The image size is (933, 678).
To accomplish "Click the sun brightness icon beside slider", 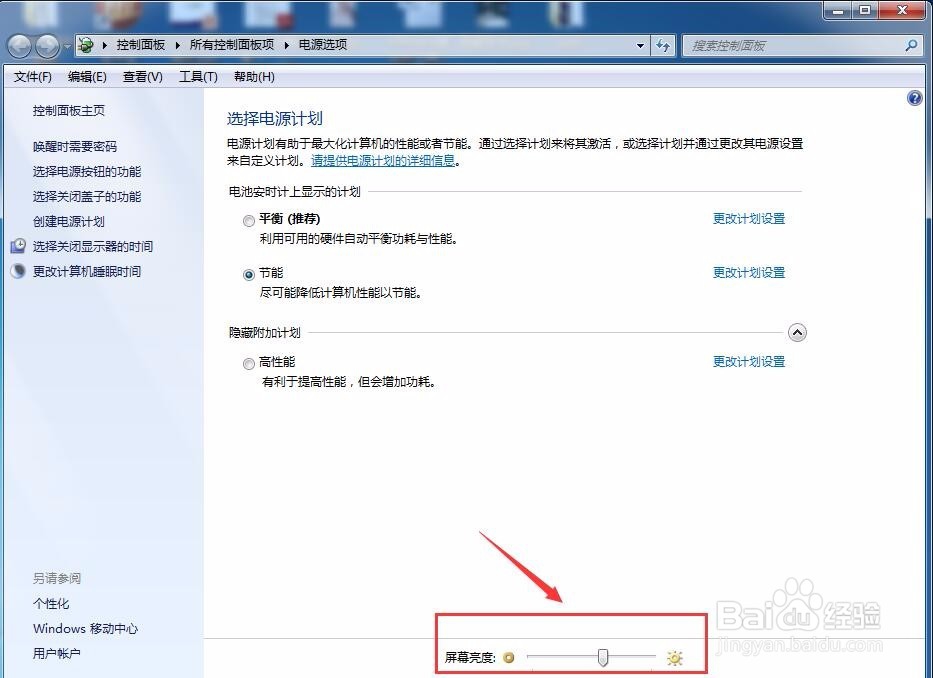I will [x=675, y=657].
